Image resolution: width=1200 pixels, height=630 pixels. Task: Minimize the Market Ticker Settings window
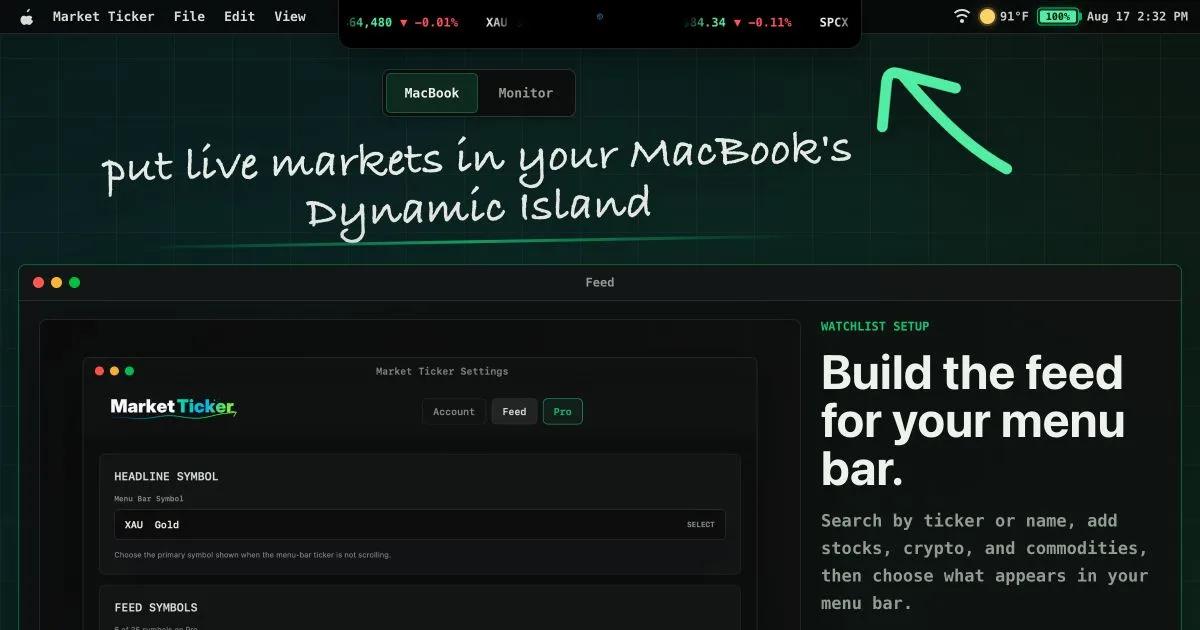(114, 371)
